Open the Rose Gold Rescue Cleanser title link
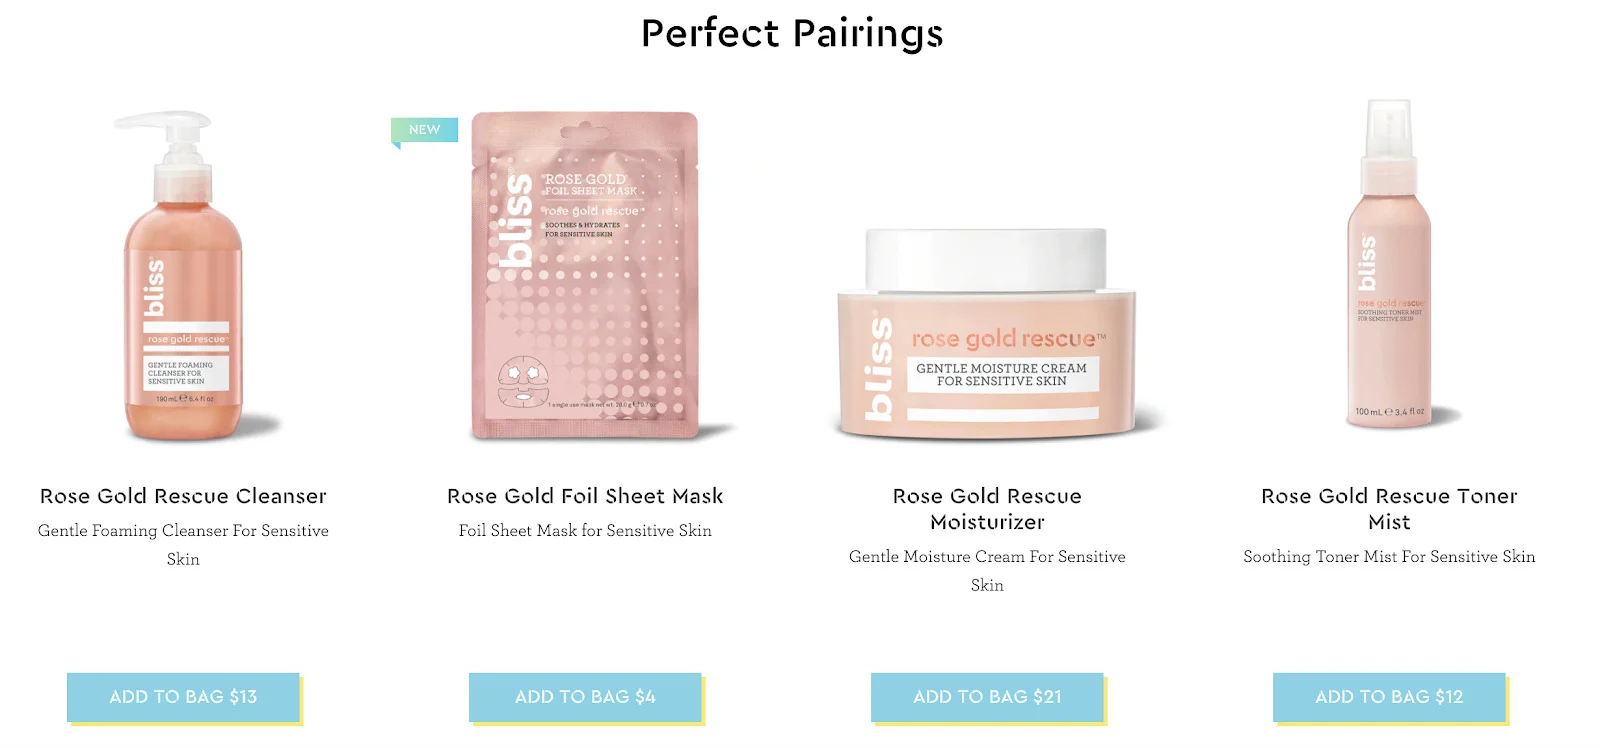This screenshot has width=1600, height=748. [183, 496]
